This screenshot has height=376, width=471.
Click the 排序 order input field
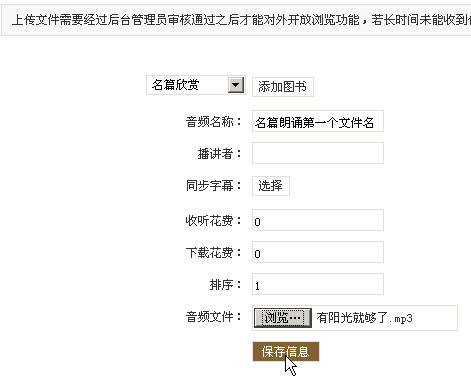pos(318,284)
